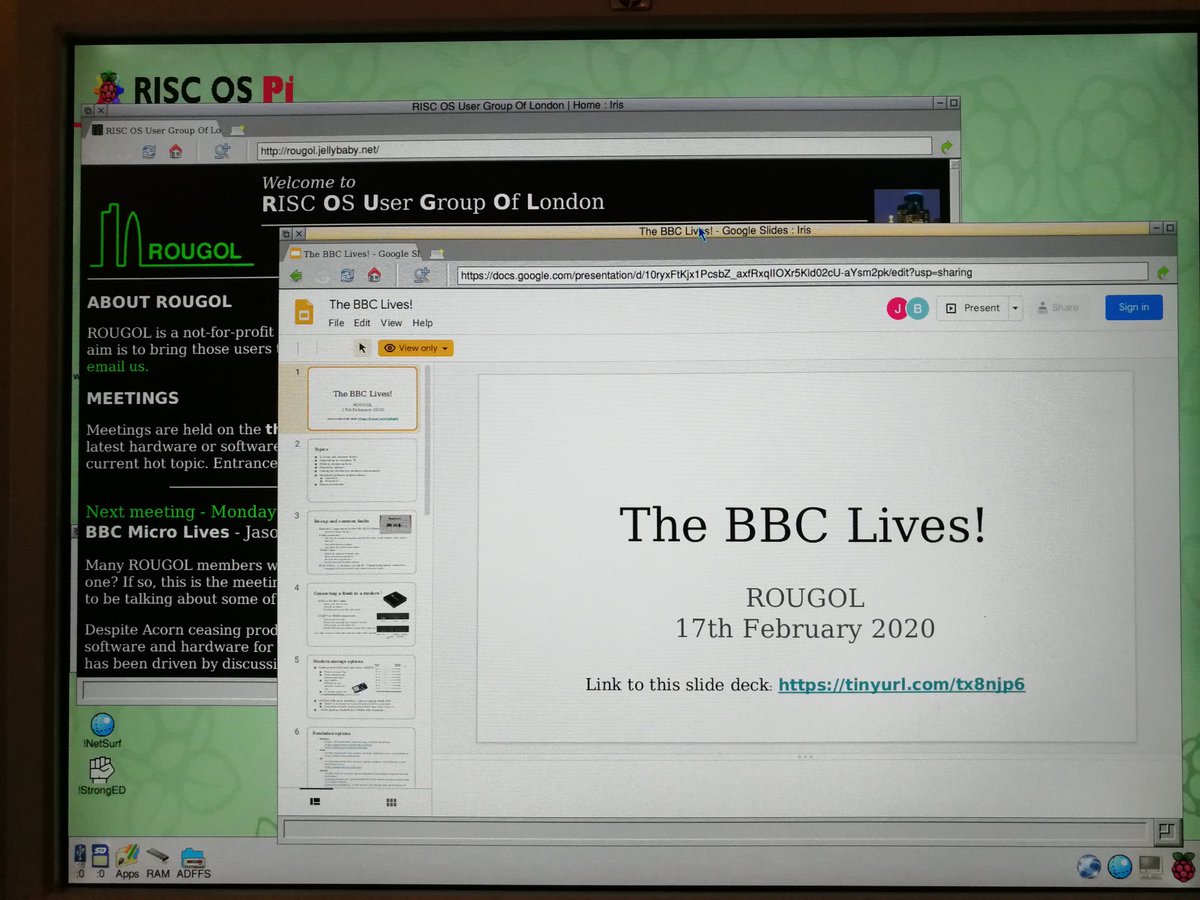Click Next meeting - Monday green text
The width and height of the screenshot is (1200, 900).
pos(181,512)
